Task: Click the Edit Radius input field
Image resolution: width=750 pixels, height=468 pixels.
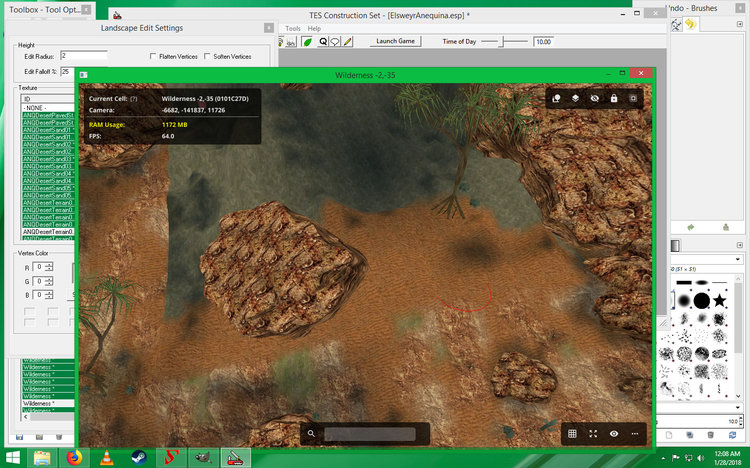Action: (84, 56)
